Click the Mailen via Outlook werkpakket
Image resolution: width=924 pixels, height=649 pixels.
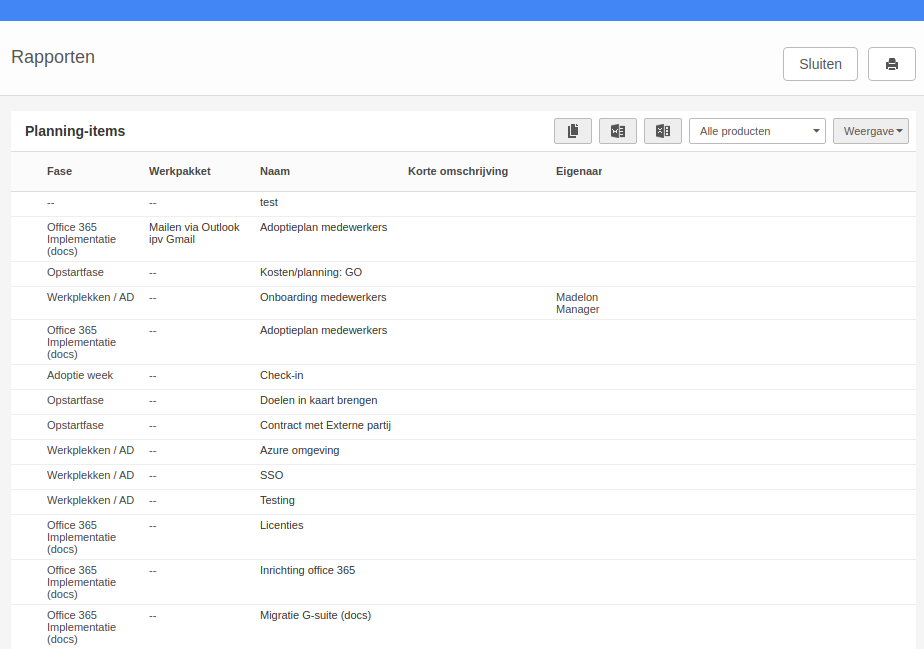click(x=194, y=233)
